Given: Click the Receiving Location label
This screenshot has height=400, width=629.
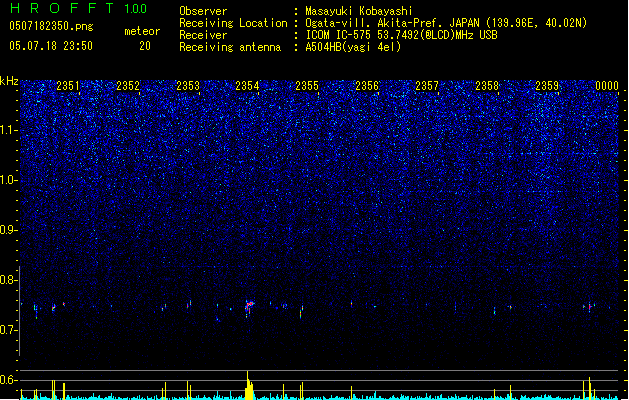Looking at the screenshot, I should (233, 23).
